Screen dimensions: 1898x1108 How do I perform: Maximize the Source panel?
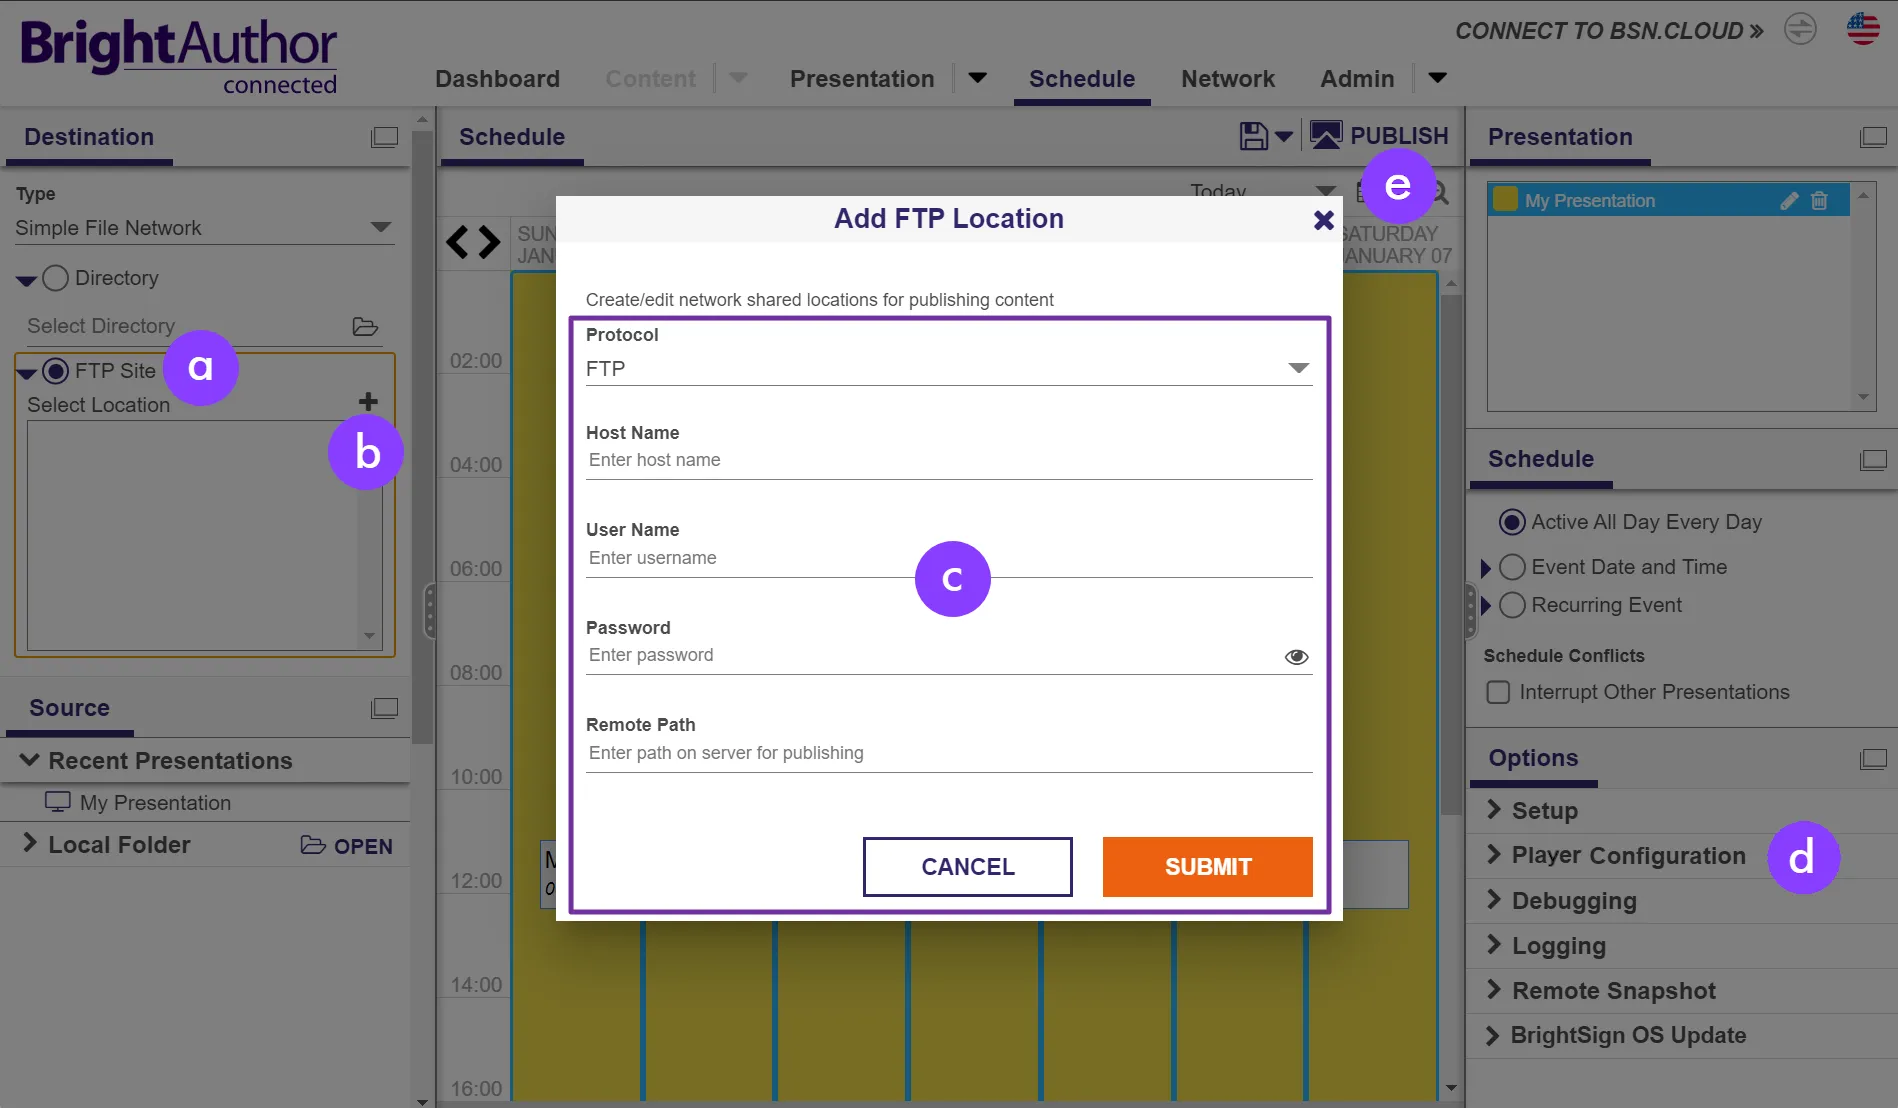pos(385,708)
